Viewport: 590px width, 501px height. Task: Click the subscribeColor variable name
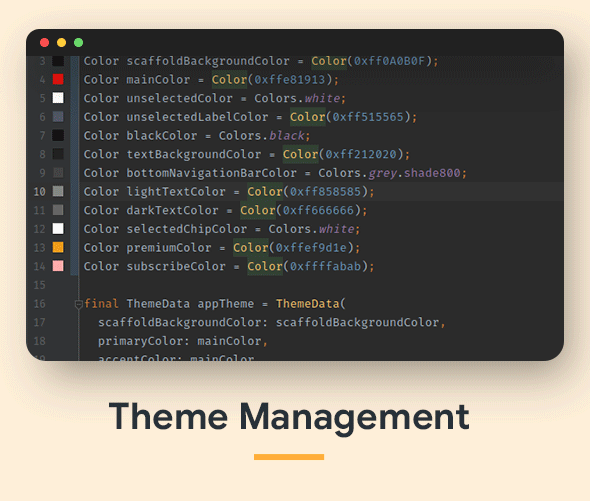(x=176, y=266)
